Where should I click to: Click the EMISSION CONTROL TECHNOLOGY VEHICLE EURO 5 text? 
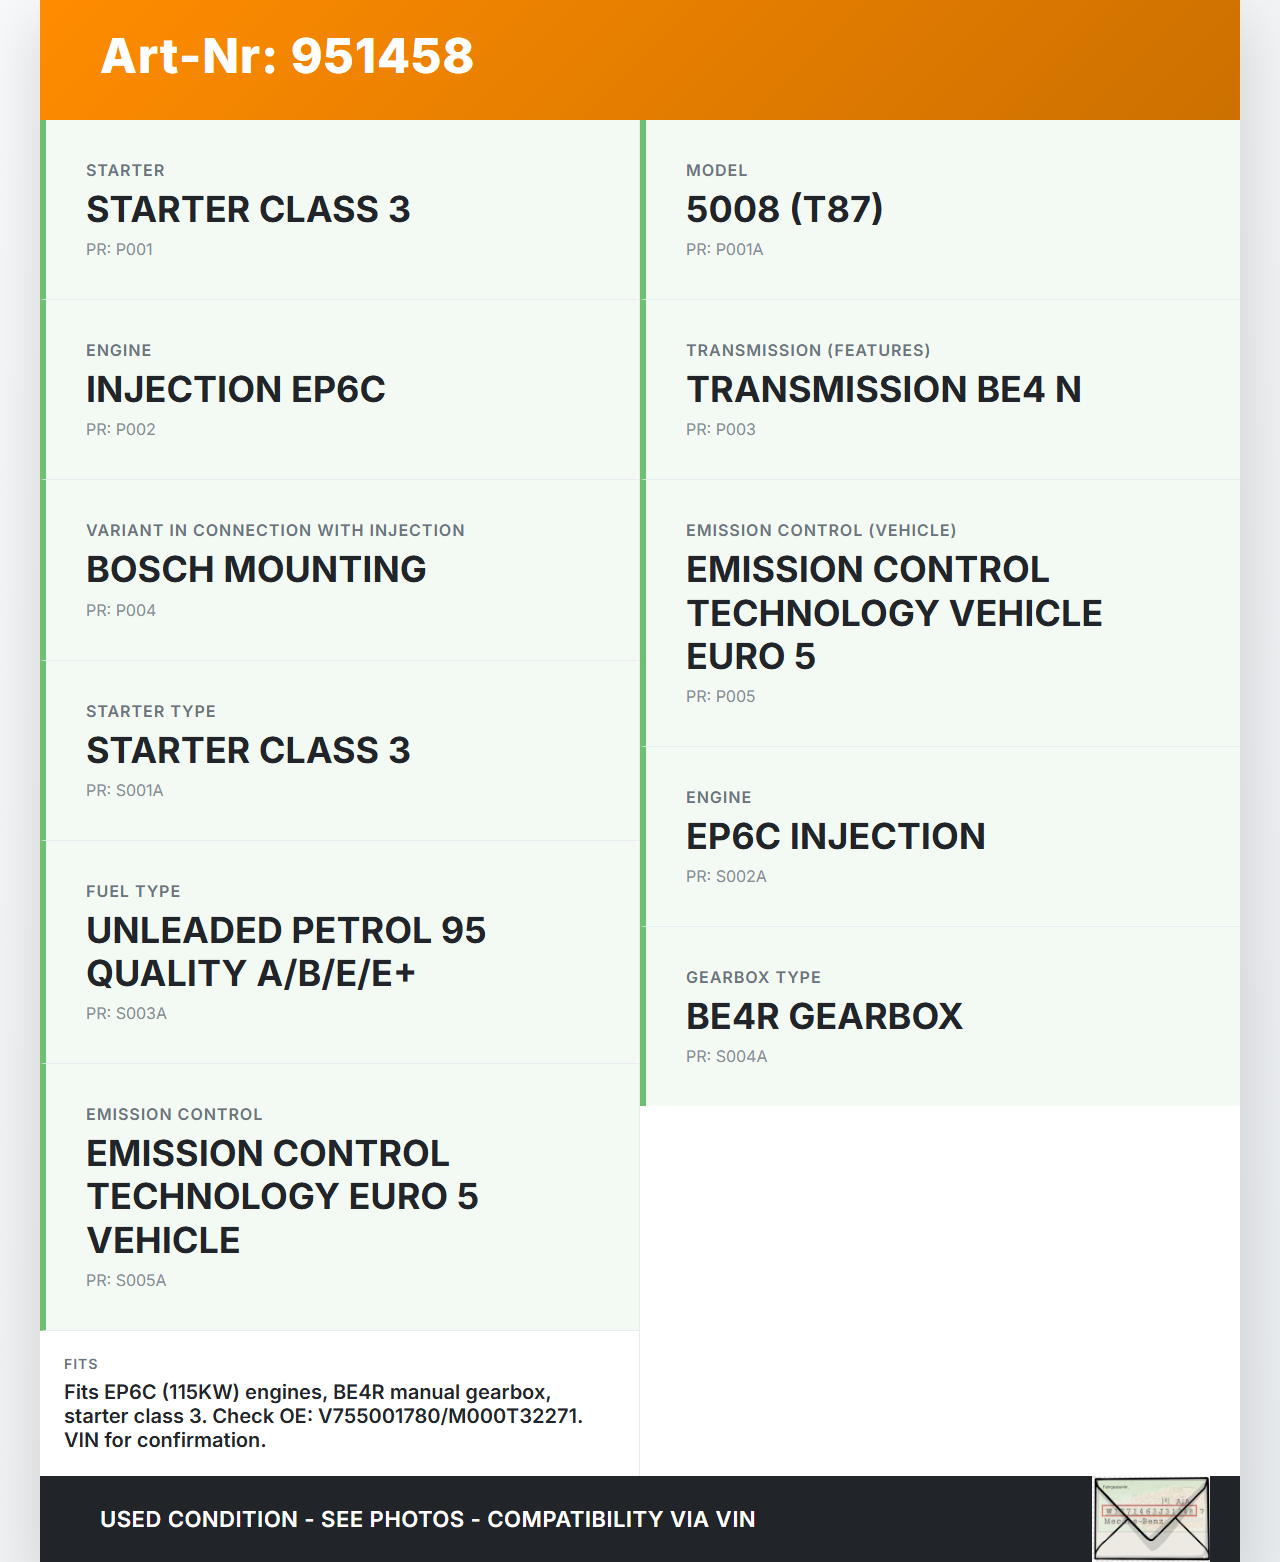(x=893, y=612)
